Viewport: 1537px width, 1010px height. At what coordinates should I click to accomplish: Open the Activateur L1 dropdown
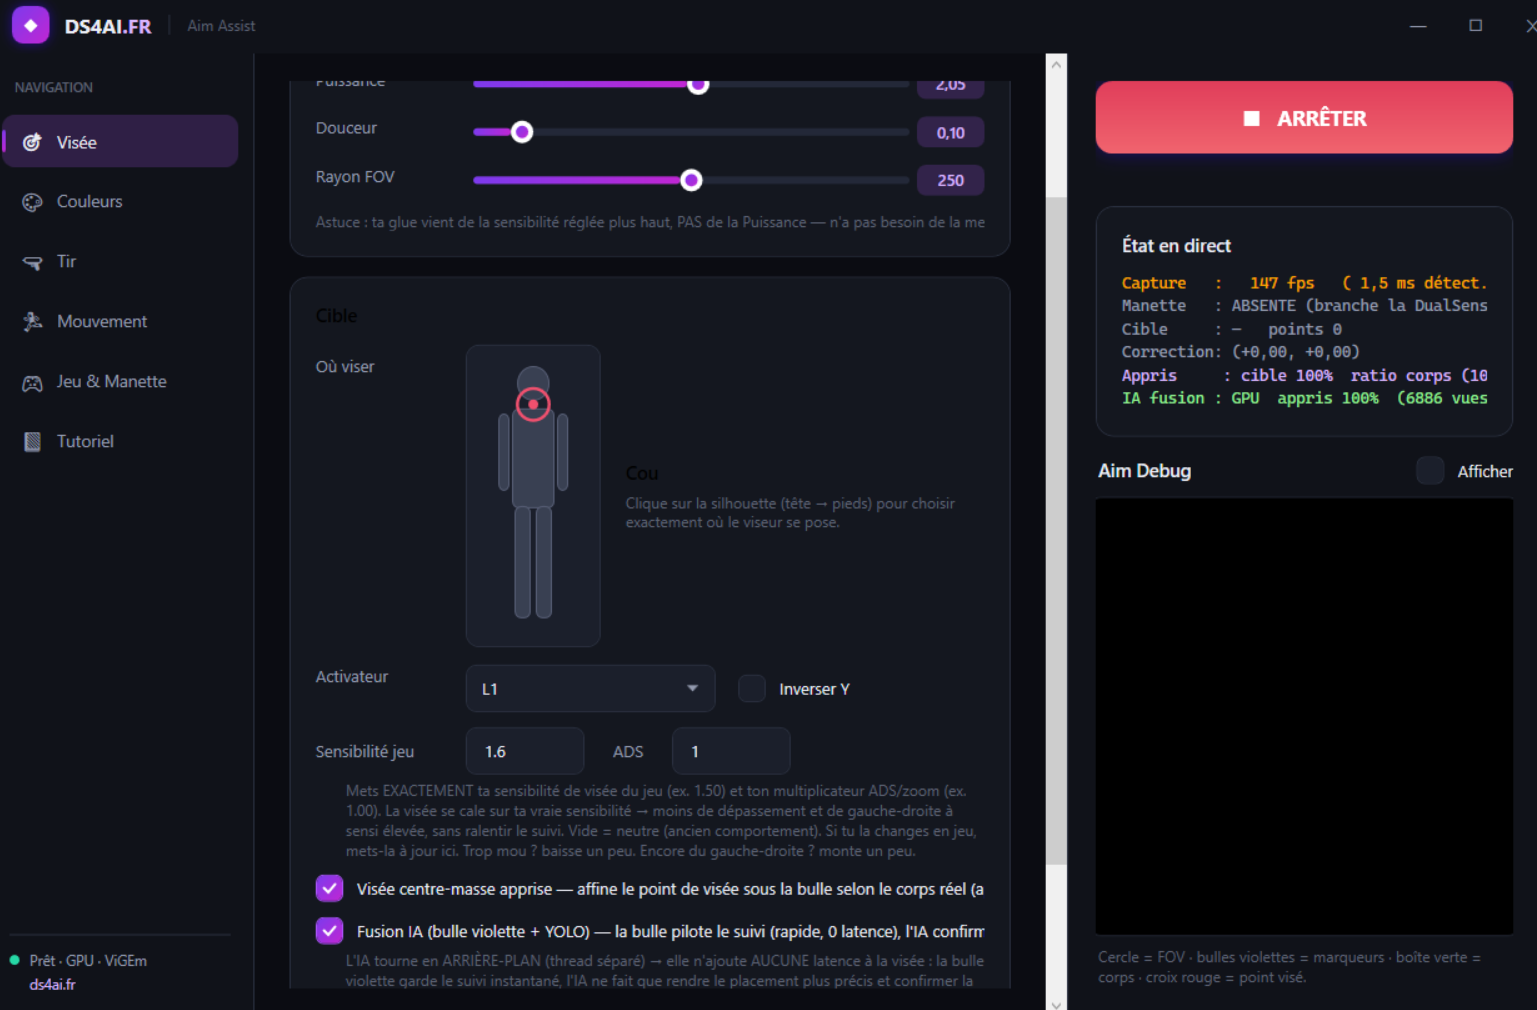pos(590,688)
